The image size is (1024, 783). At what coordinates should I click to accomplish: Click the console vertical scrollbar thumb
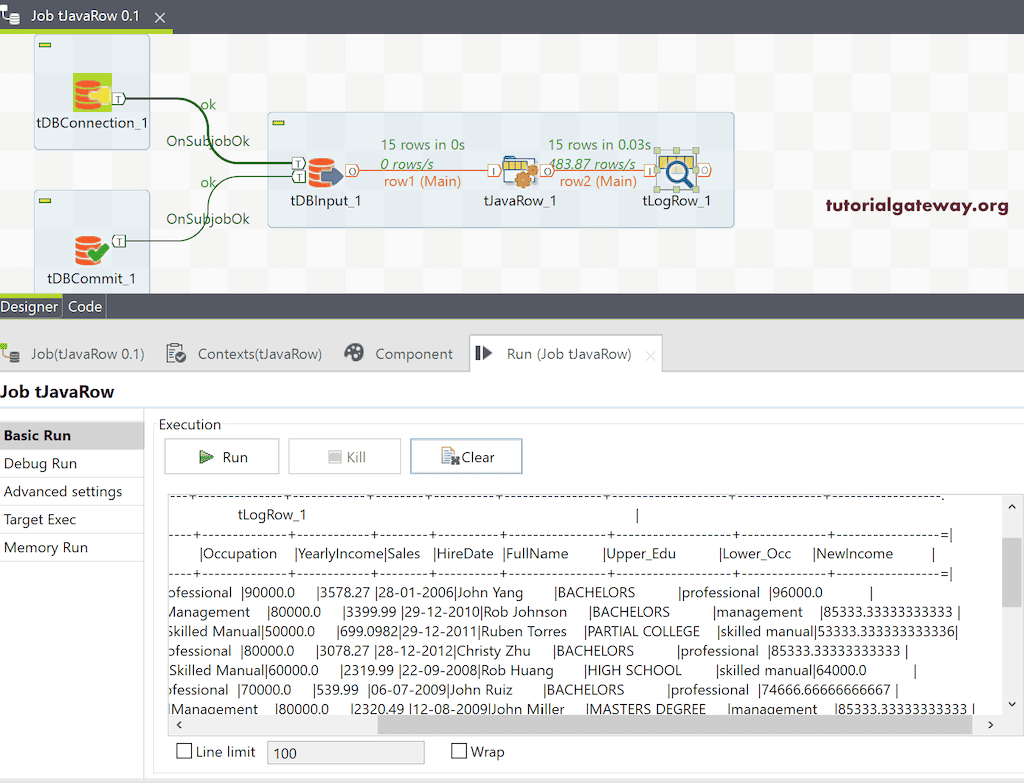[1012, 572]
